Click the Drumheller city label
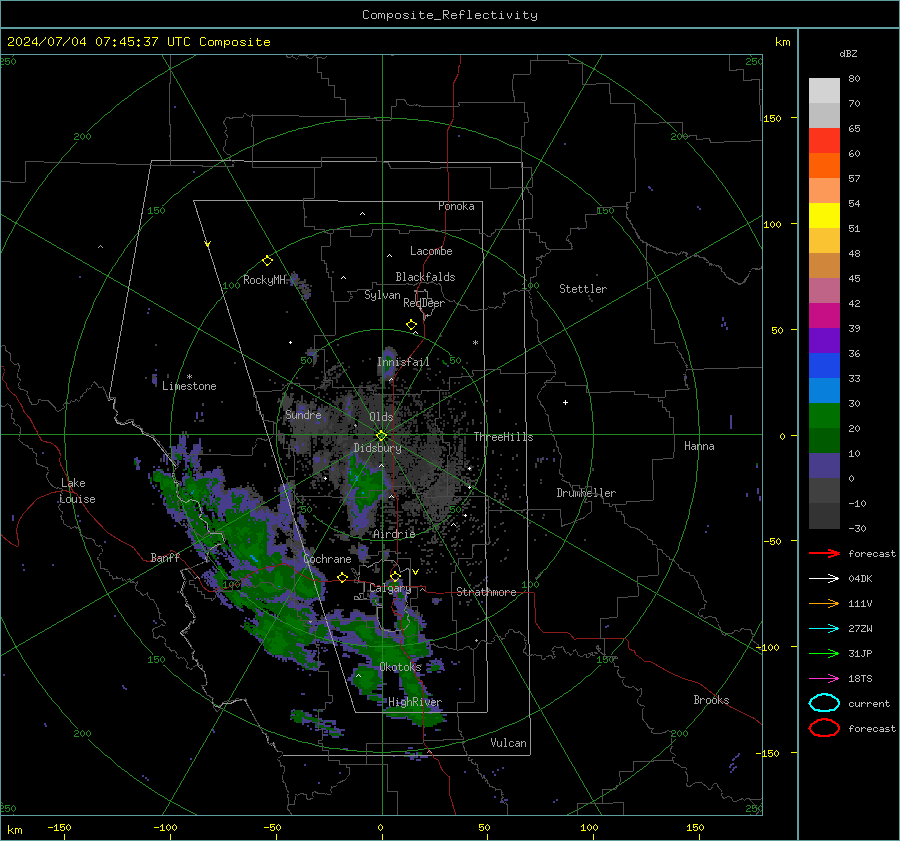900x841 pixels. pyautogui.click(x=586, y=493)
